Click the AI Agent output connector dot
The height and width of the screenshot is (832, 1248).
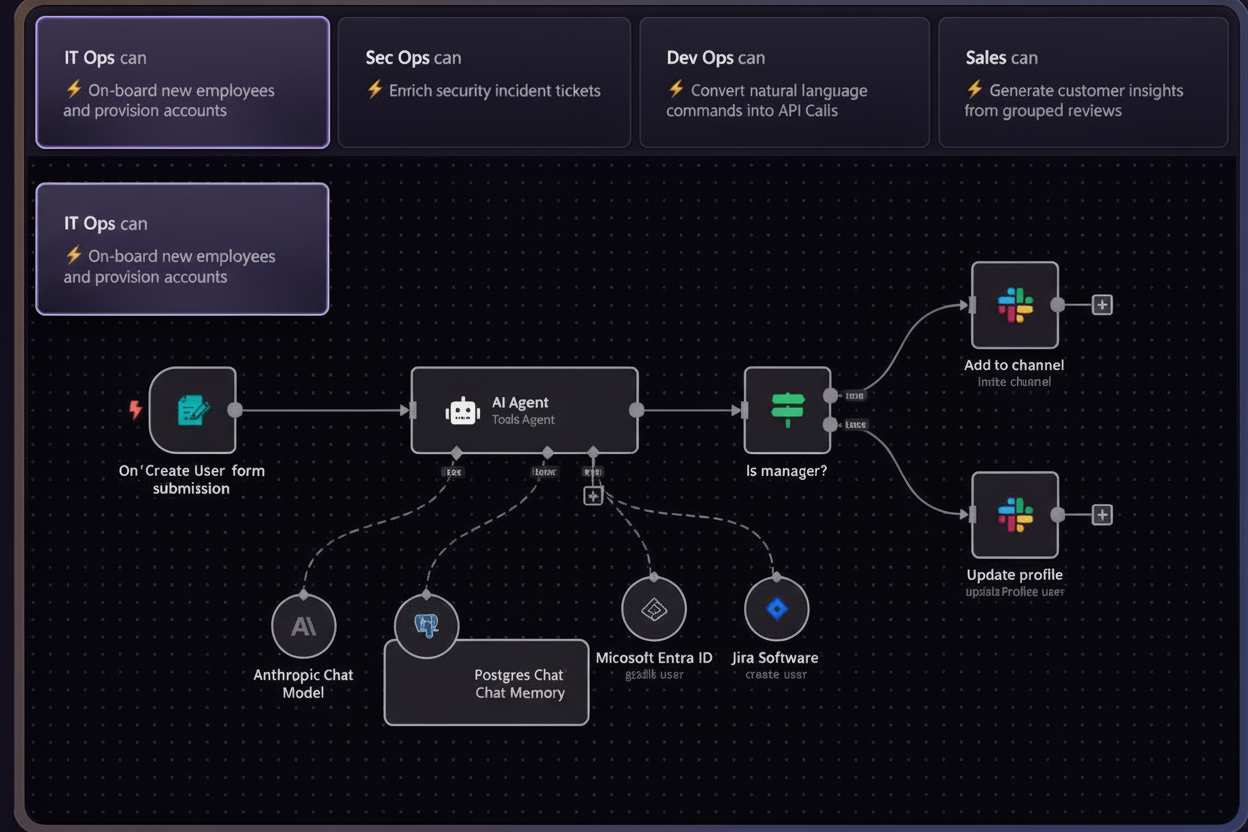coord(636,410)
